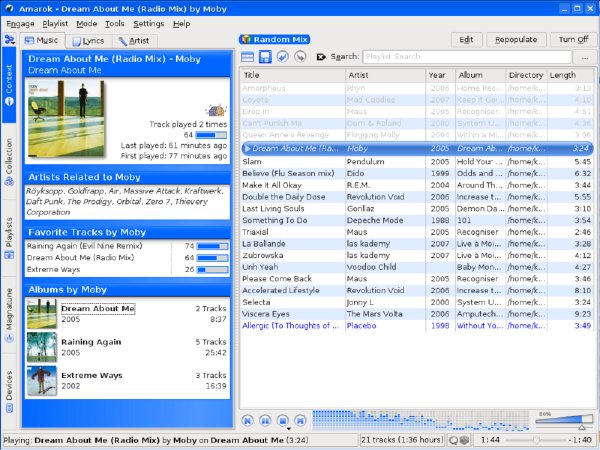This screenshot has height=450, width=600.
Task: Select the track Viscera Eyes
Action: click(x=417, y=314)
